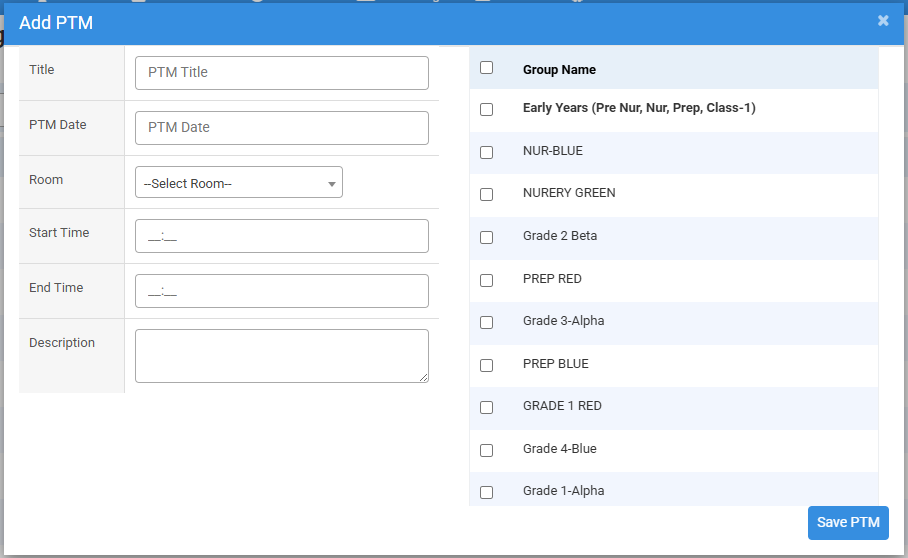Click the Start Time label
The height and width of the screenshot is (558, 908).
coord(59,233)
